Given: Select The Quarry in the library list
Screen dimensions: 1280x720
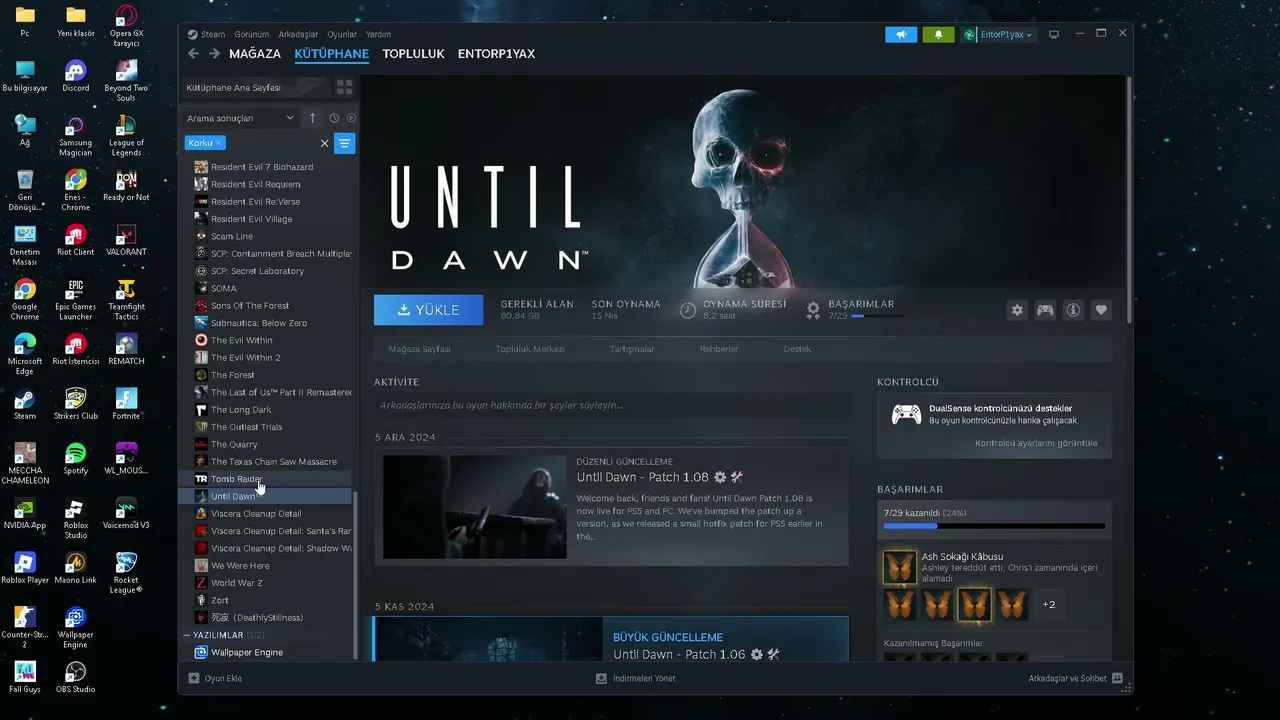Looking at the screenshot, I should coord(265,444).
